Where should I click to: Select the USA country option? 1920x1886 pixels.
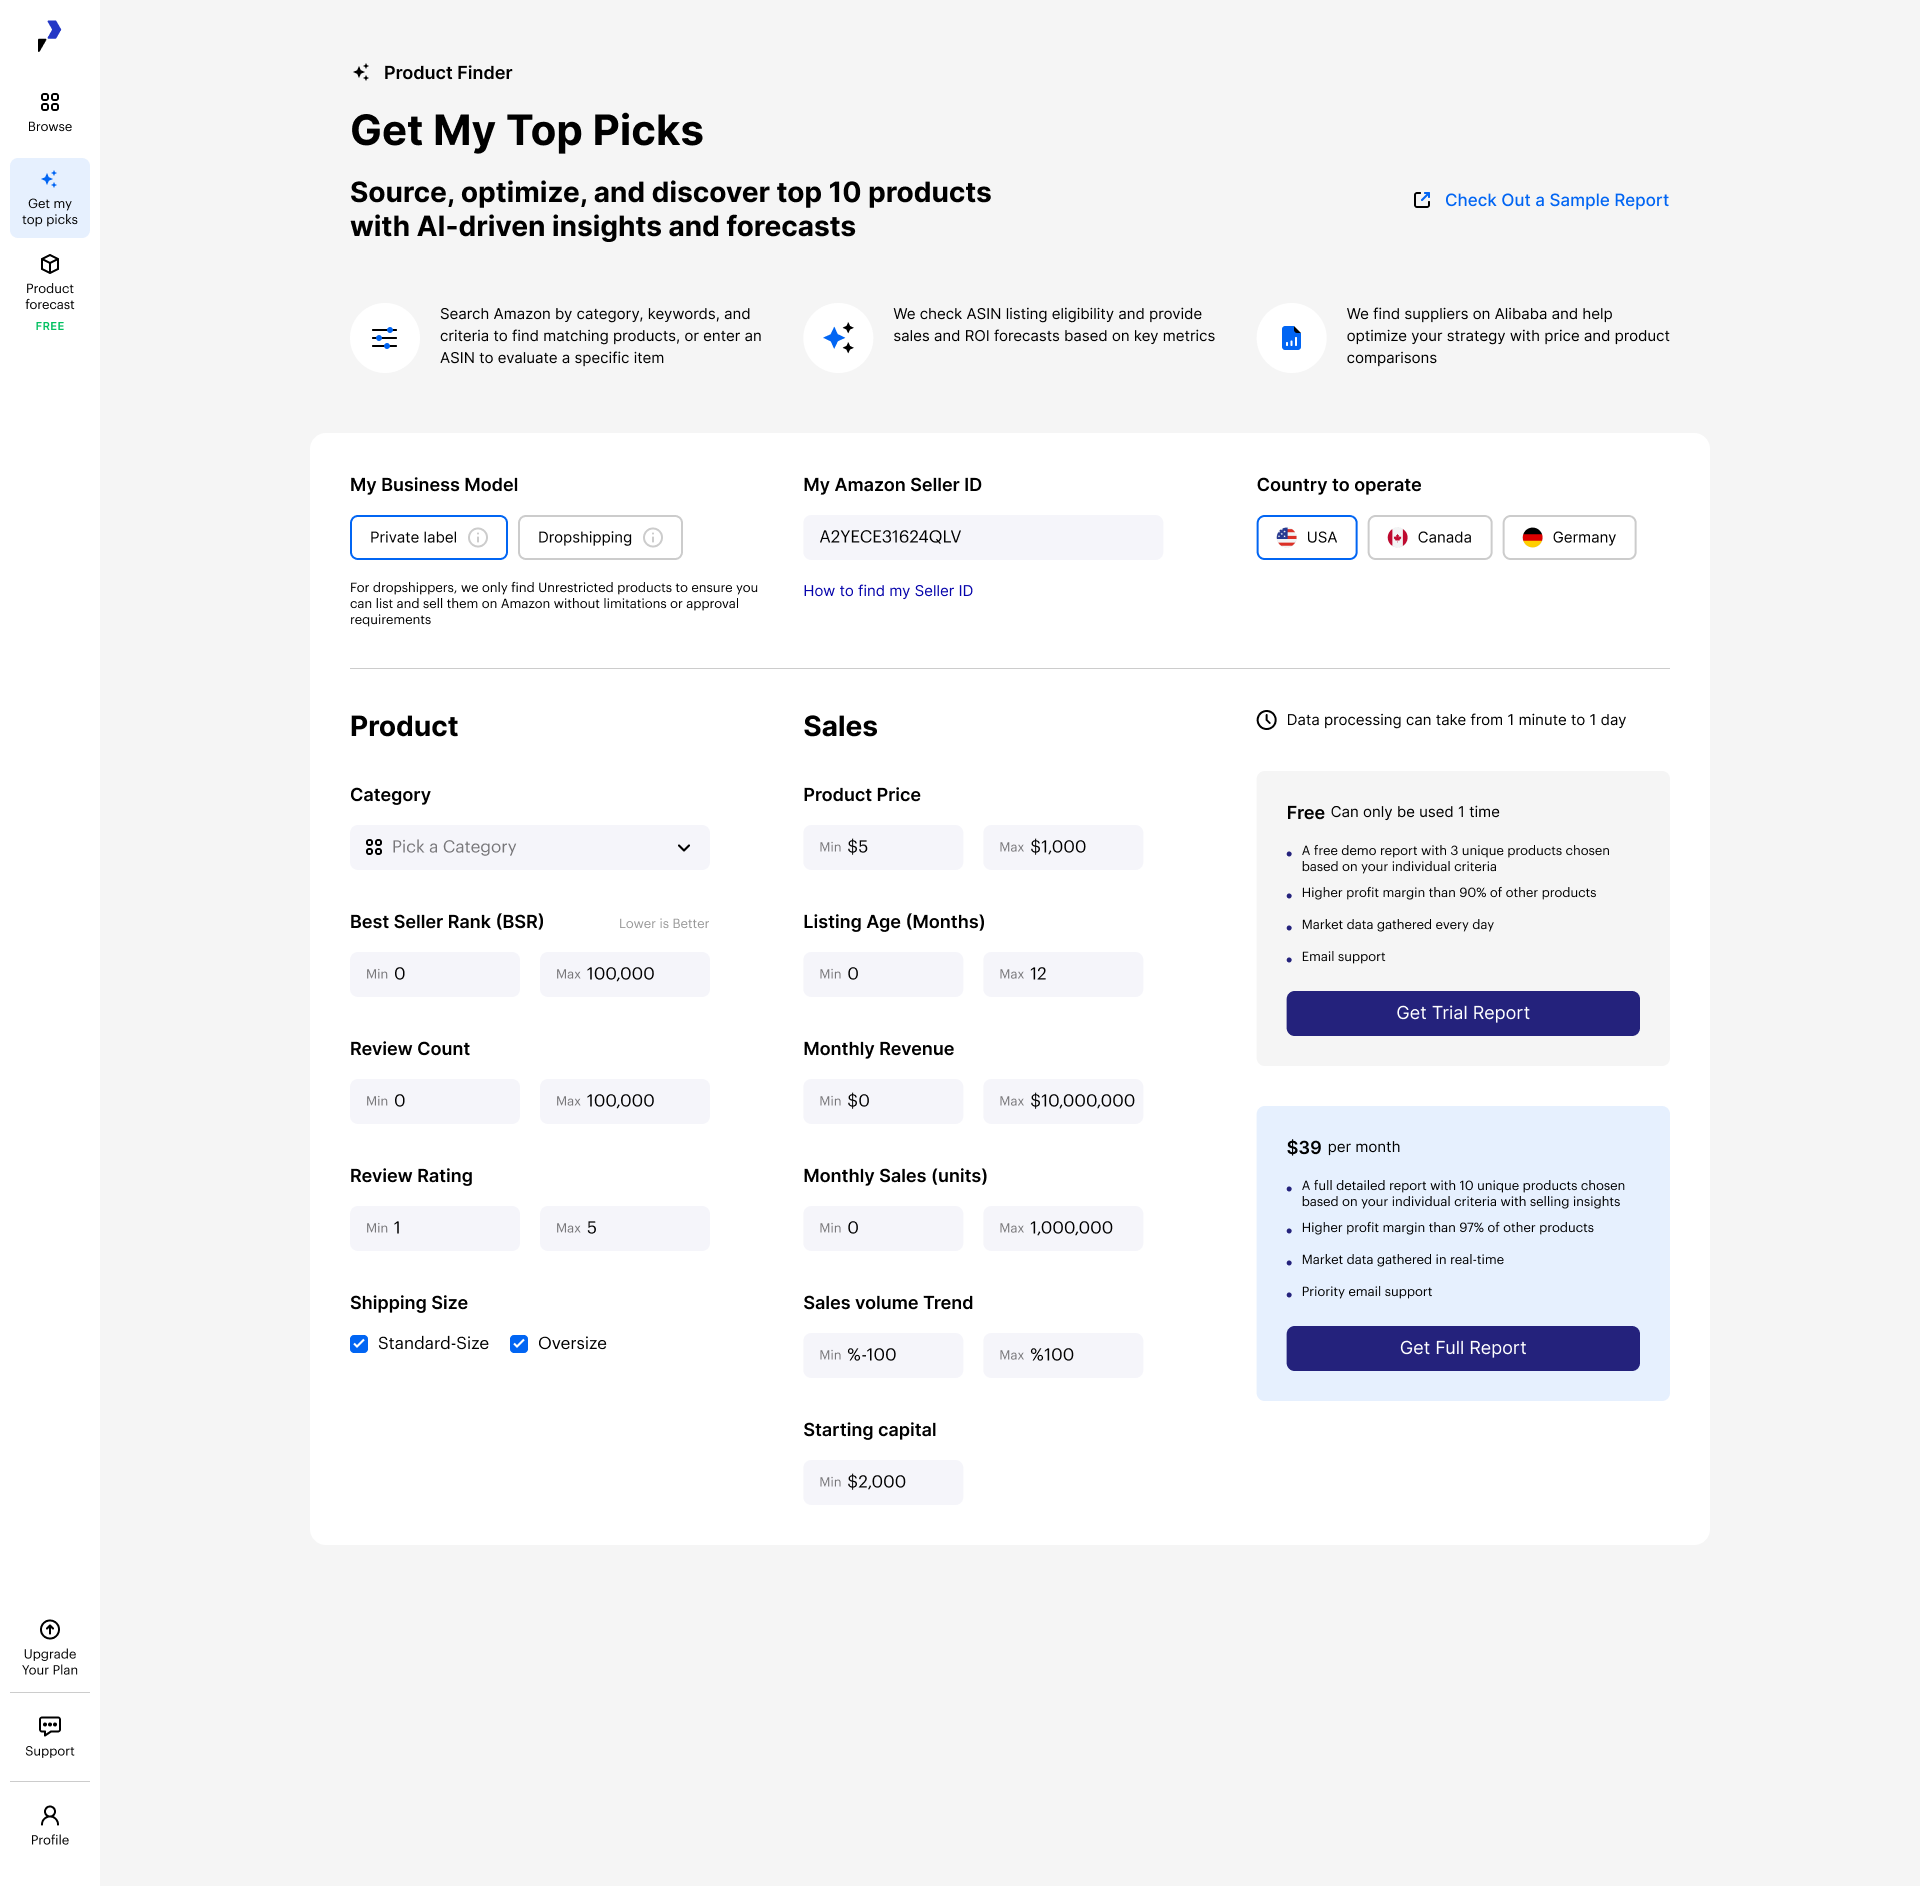tap(1306, 538)
